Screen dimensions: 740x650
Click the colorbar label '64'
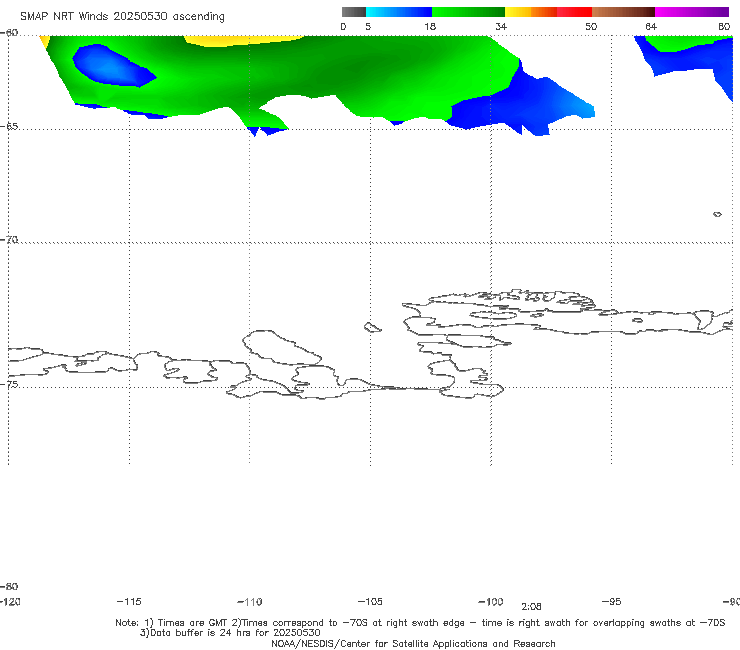pyautogui.click(x=651, y=26)
